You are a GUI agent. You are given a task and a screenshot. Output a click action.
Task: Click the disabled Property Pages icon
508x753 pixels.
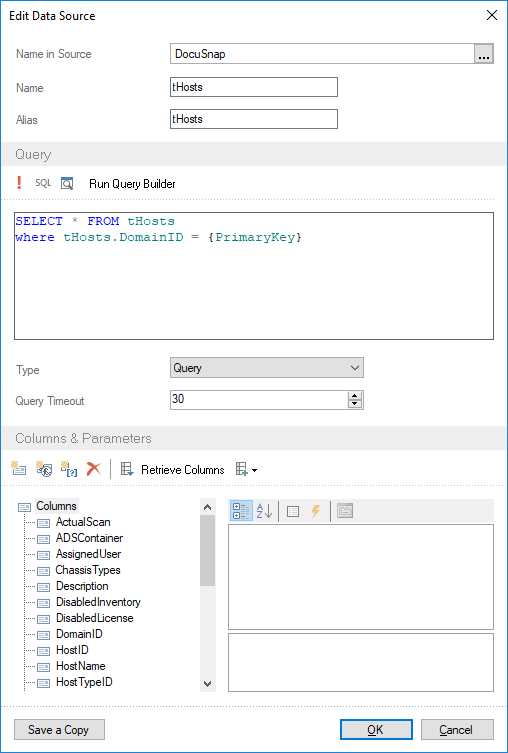click(345, 511)
